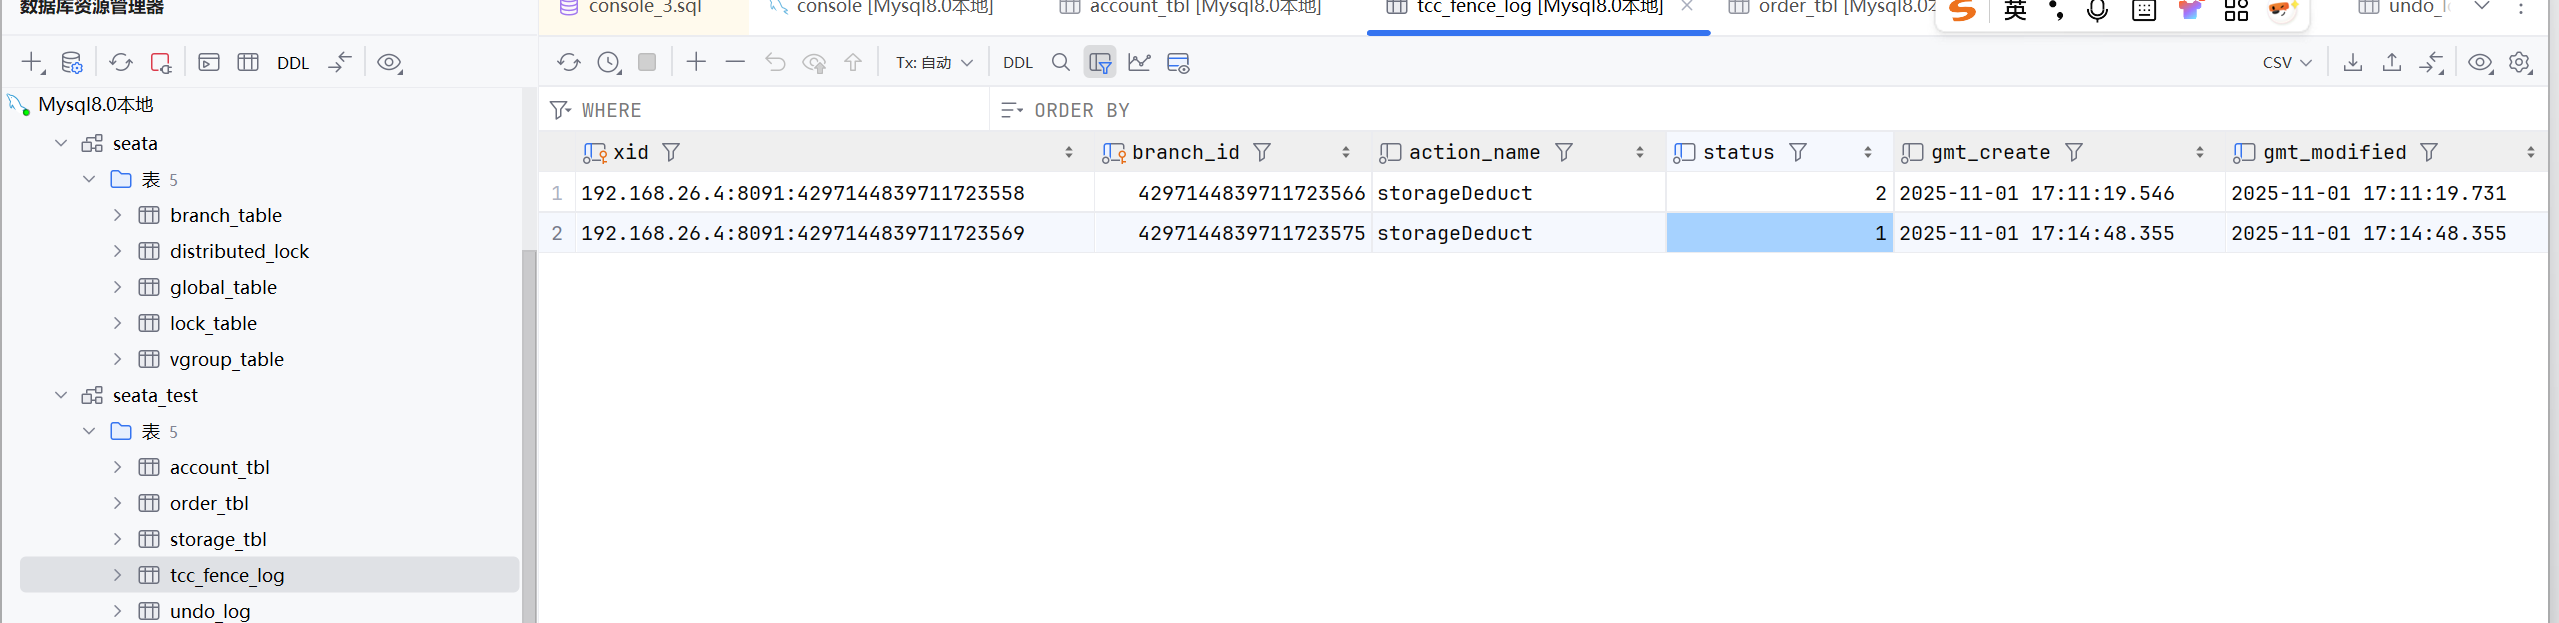The image size is (2559, 623).
Task: Open data editor view options eye icon
Action: (2480, 62)
